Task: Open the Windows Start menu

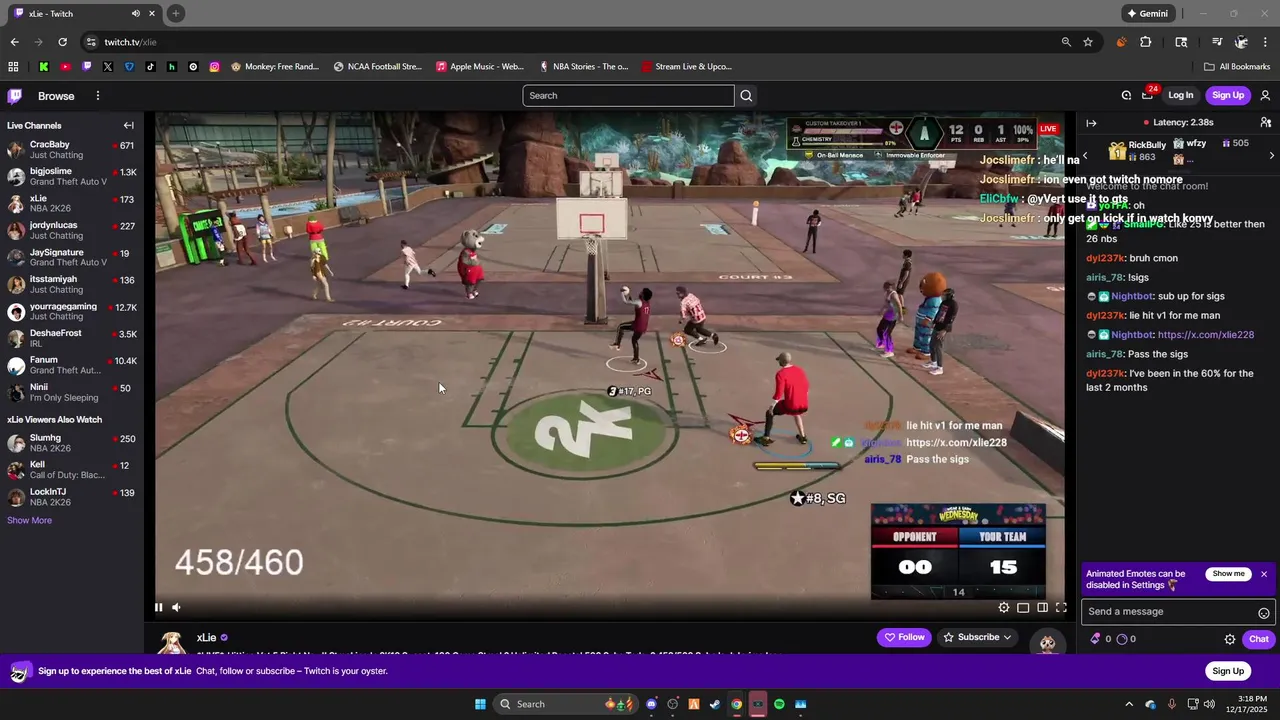Action: [x=480, y=704]
